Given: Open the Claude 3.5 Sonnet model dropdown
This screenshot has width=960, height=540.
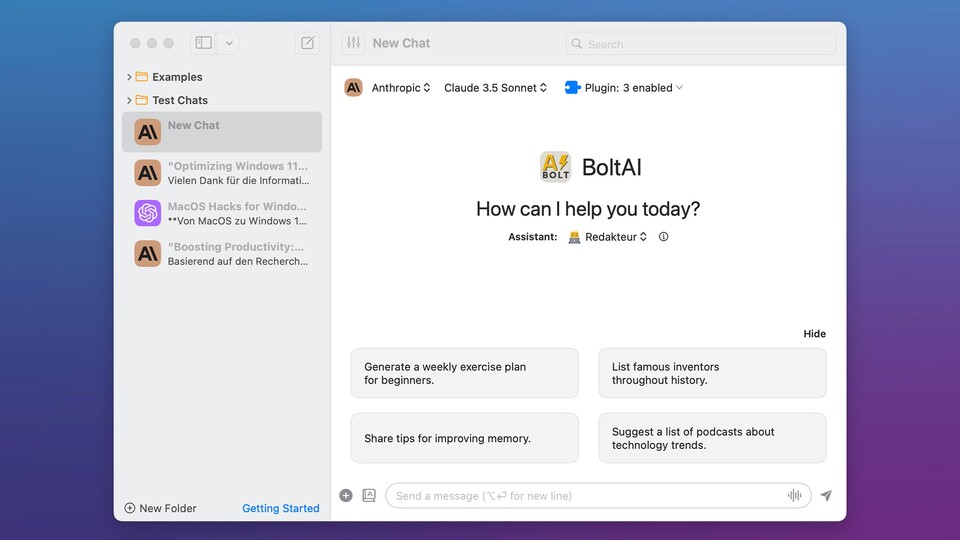Looking at the screenshot, I should [495, 88].
